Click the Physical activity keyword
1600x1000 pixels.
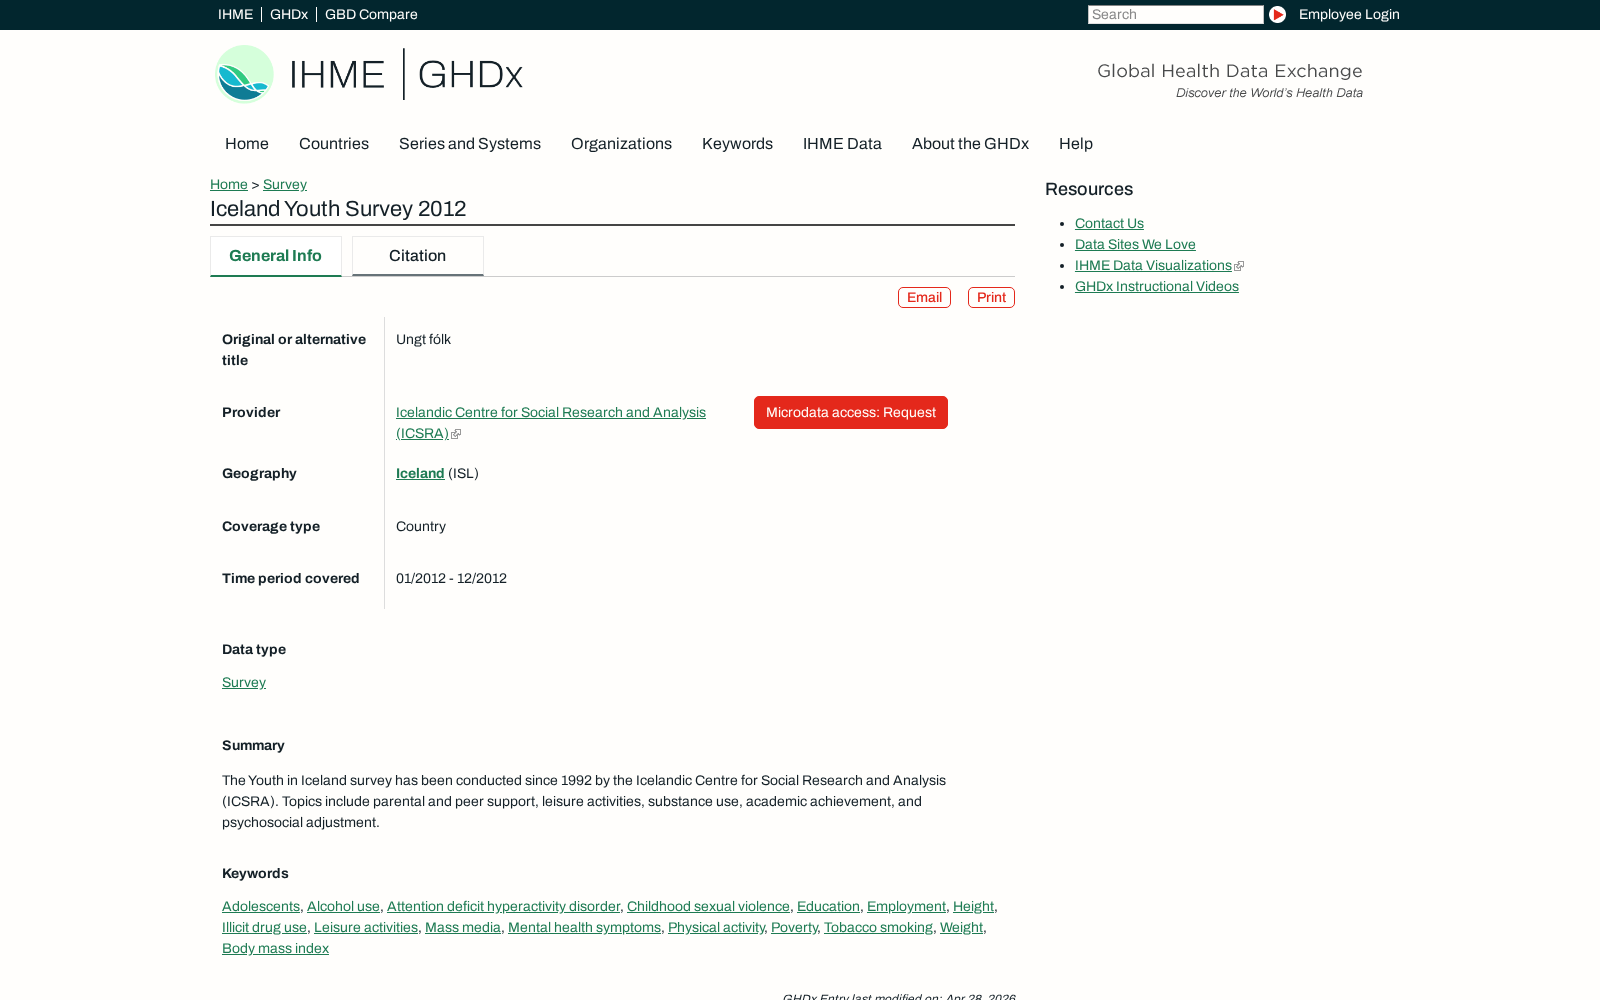click(x=716, y=927)
